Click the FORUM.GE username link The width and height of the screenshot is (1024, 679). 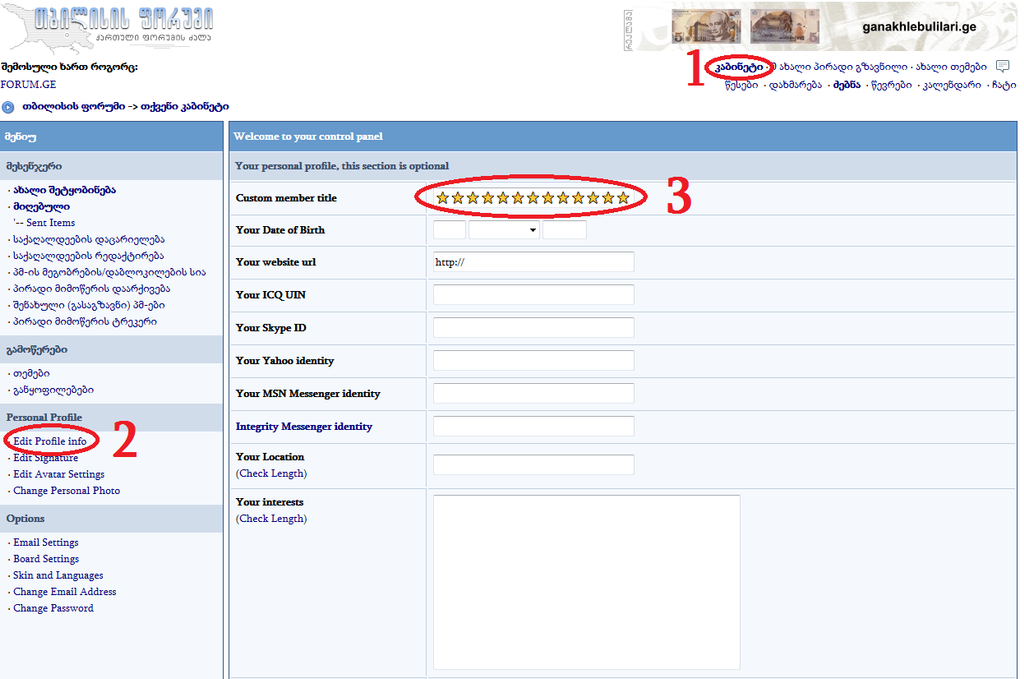pyautogui.click(x=28, y=84)
